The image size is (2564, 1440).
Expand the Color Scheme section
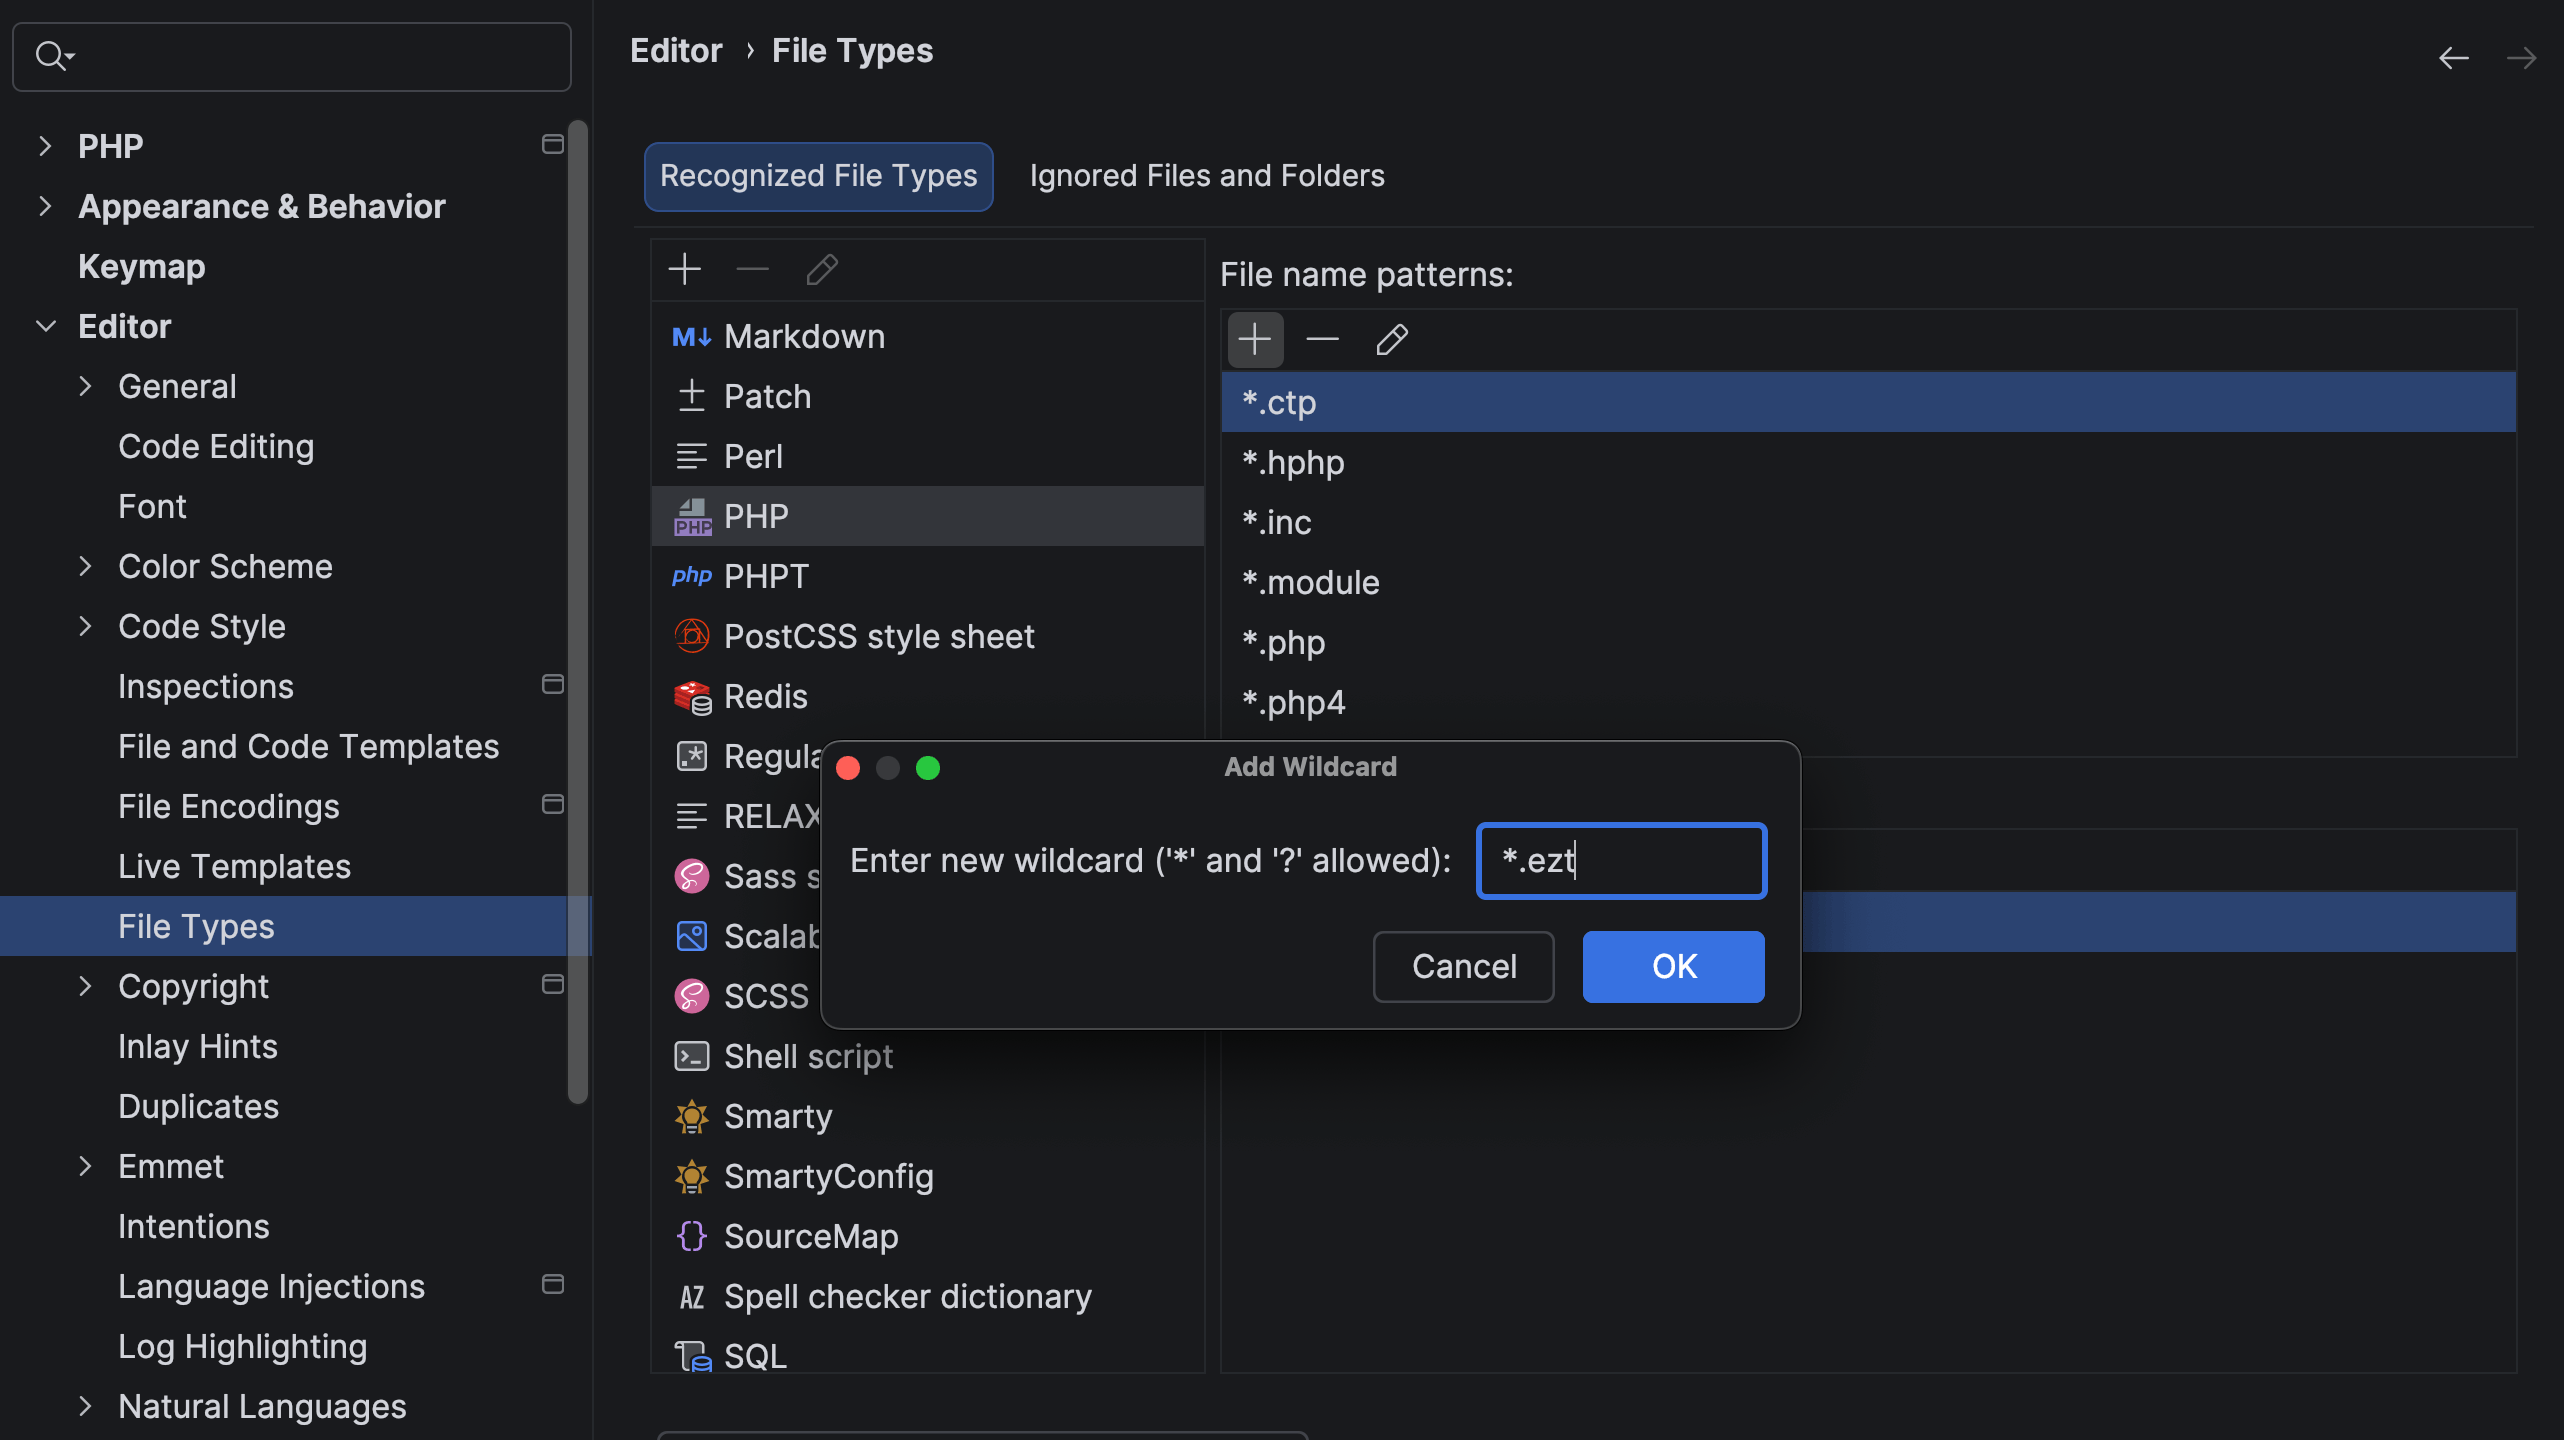[86, 566]
